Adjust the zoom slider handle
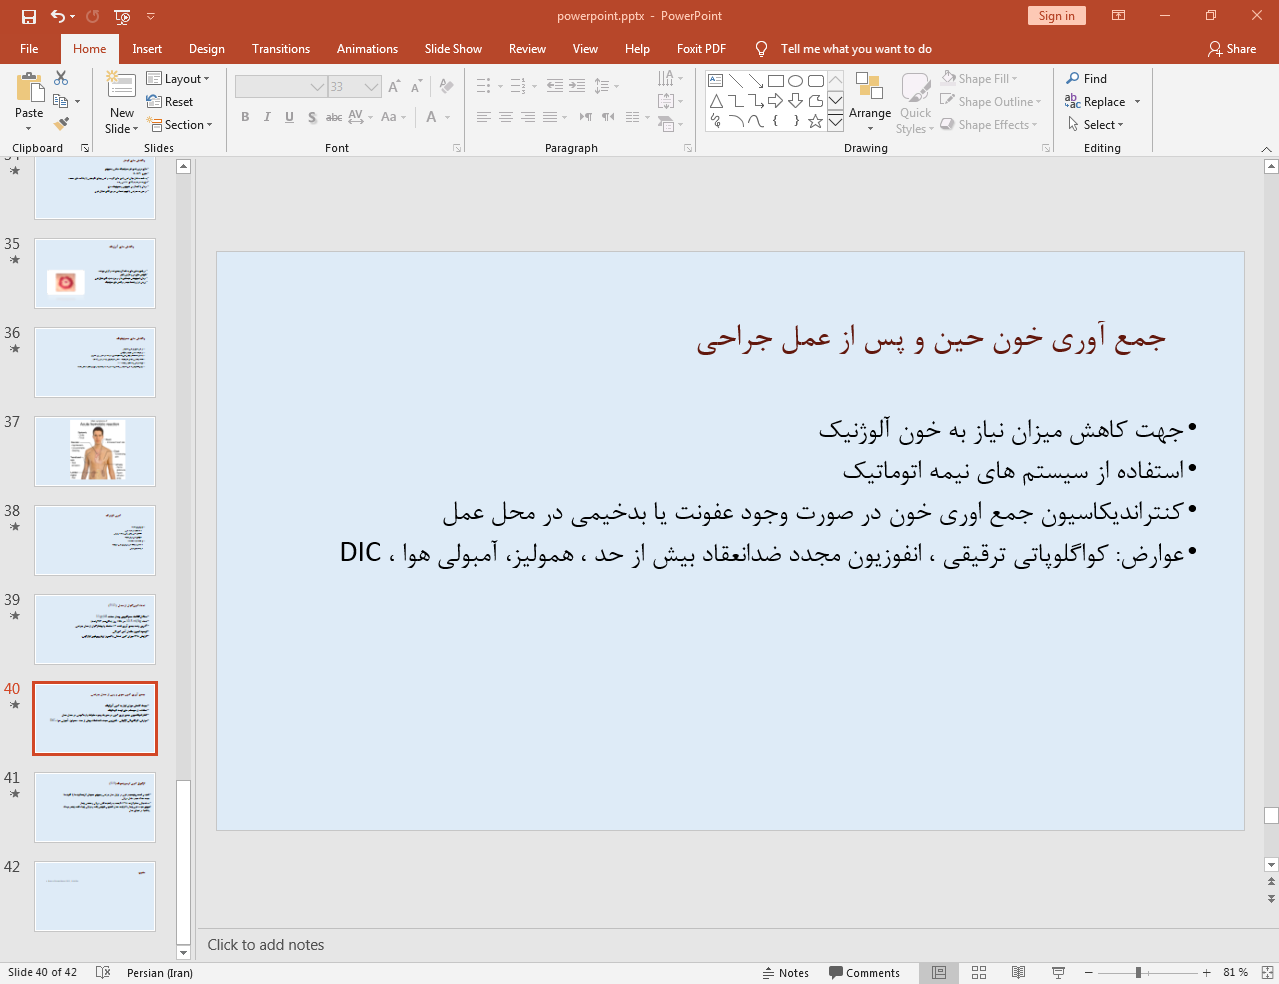Image resolution: width=1279 pixels, height=984 pixels. [x=1138, y=973]
